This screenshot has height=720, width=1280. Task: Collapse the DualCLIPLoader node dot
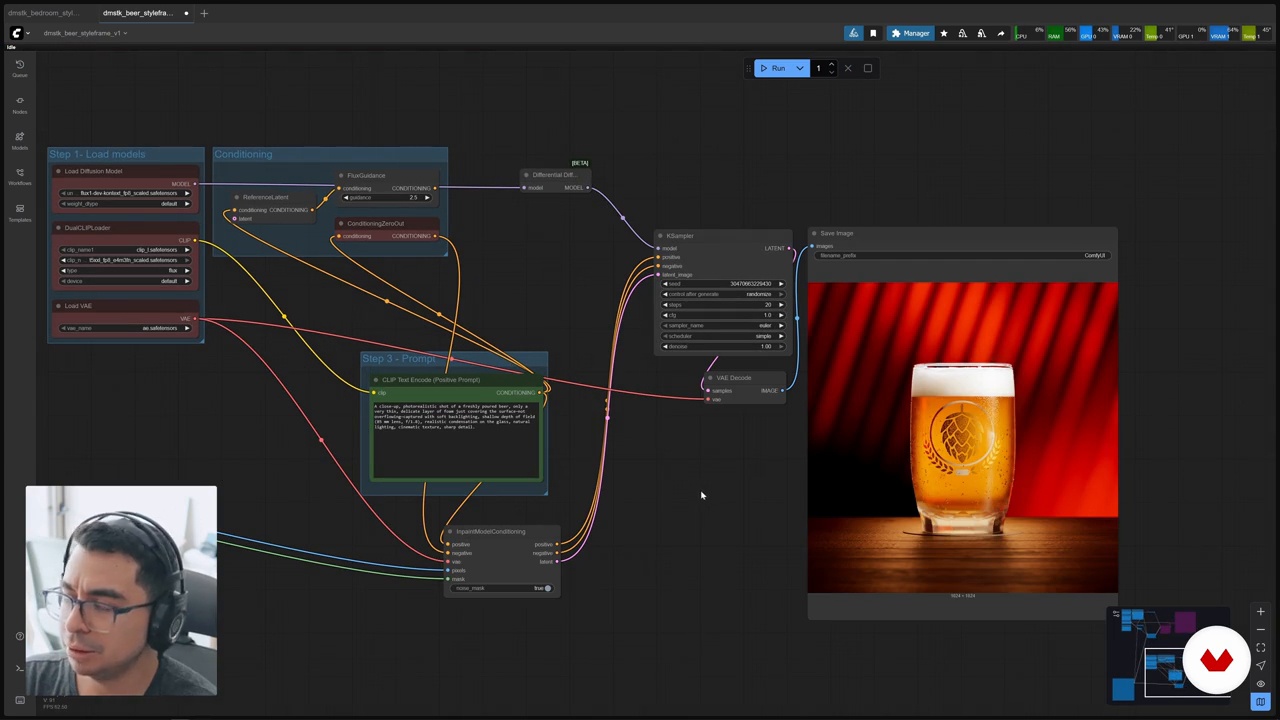(58, 227)
